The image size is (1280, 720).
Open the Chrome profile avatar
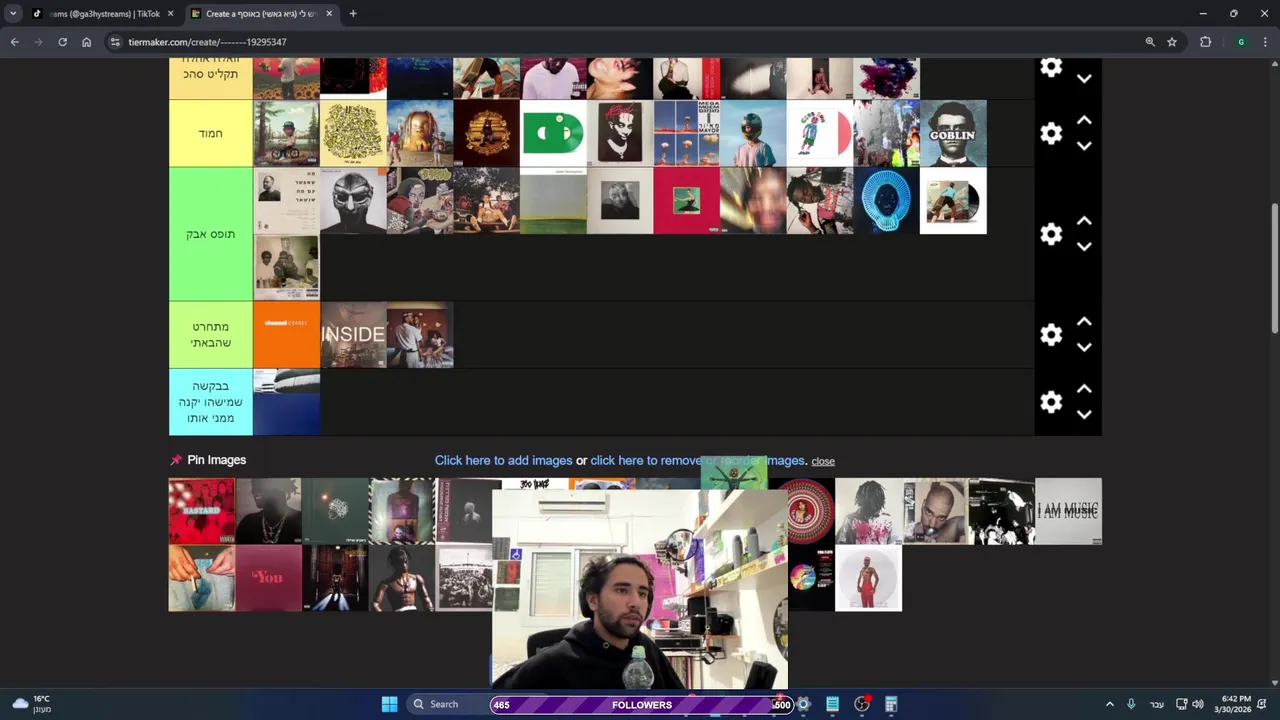point(1241,42)
